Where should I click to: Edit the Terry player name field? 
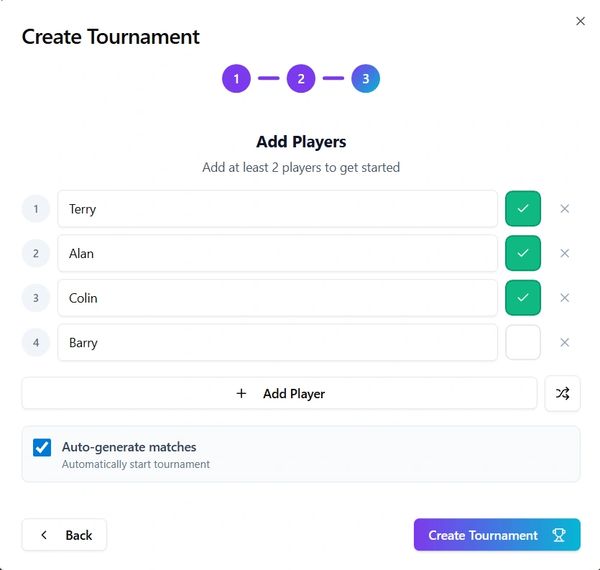pos(277,209)
